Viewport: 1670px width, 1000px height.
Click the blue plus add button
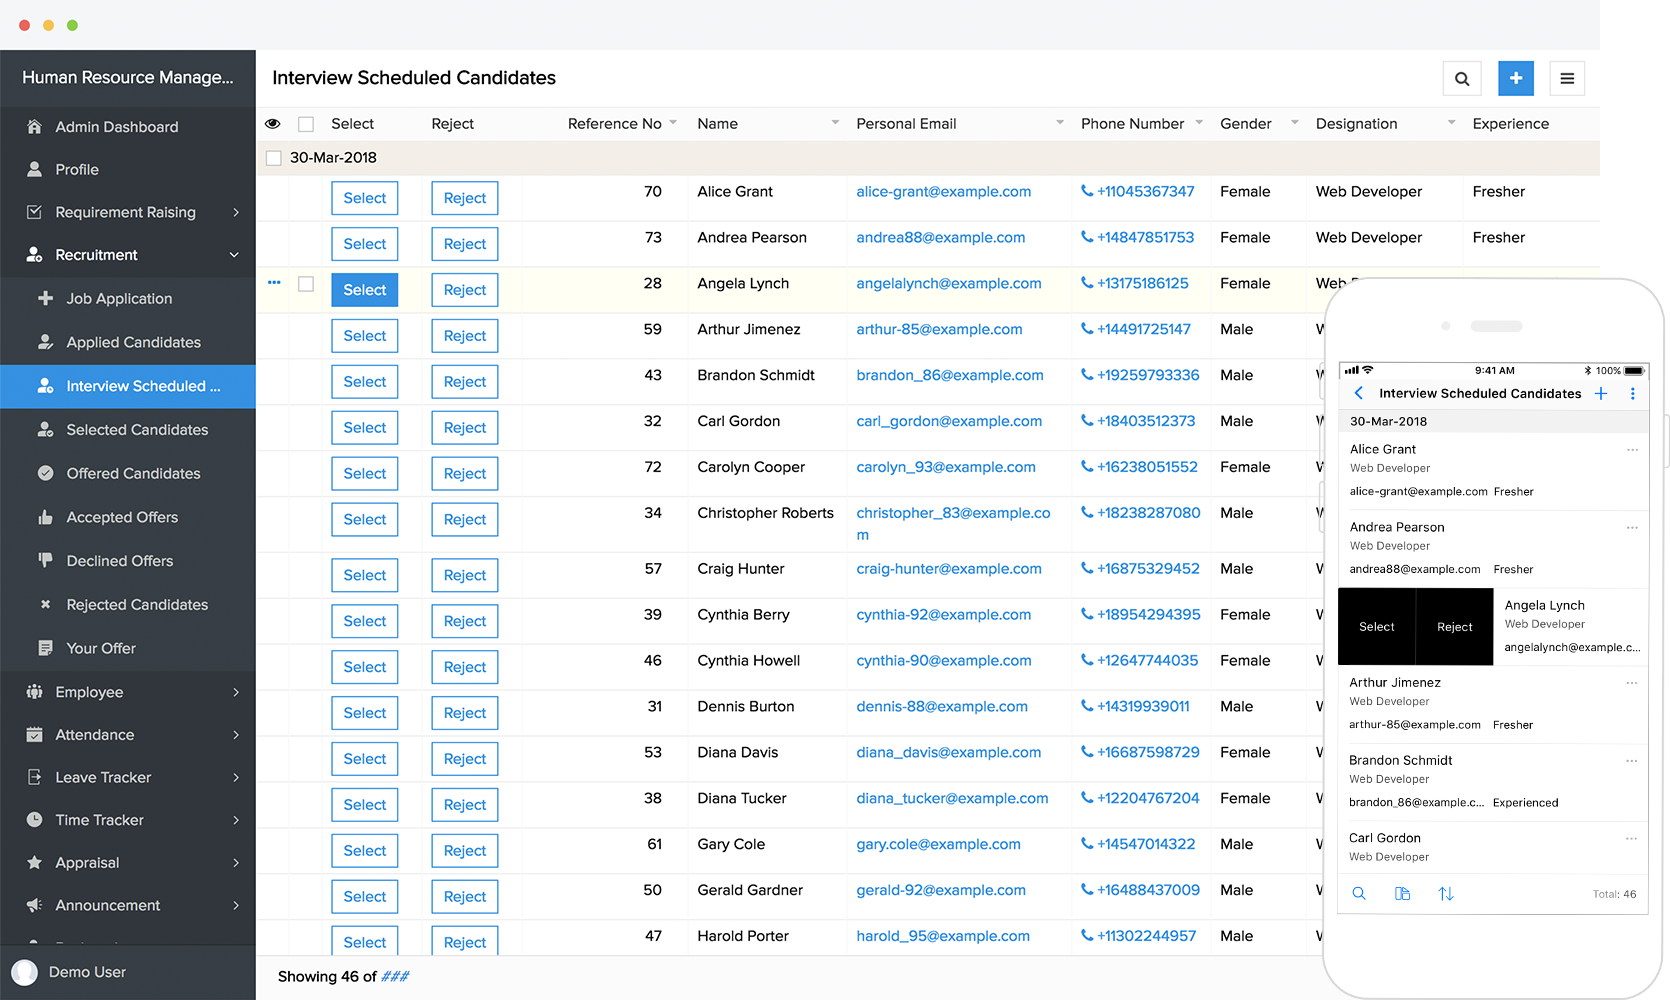point(1515,79)
